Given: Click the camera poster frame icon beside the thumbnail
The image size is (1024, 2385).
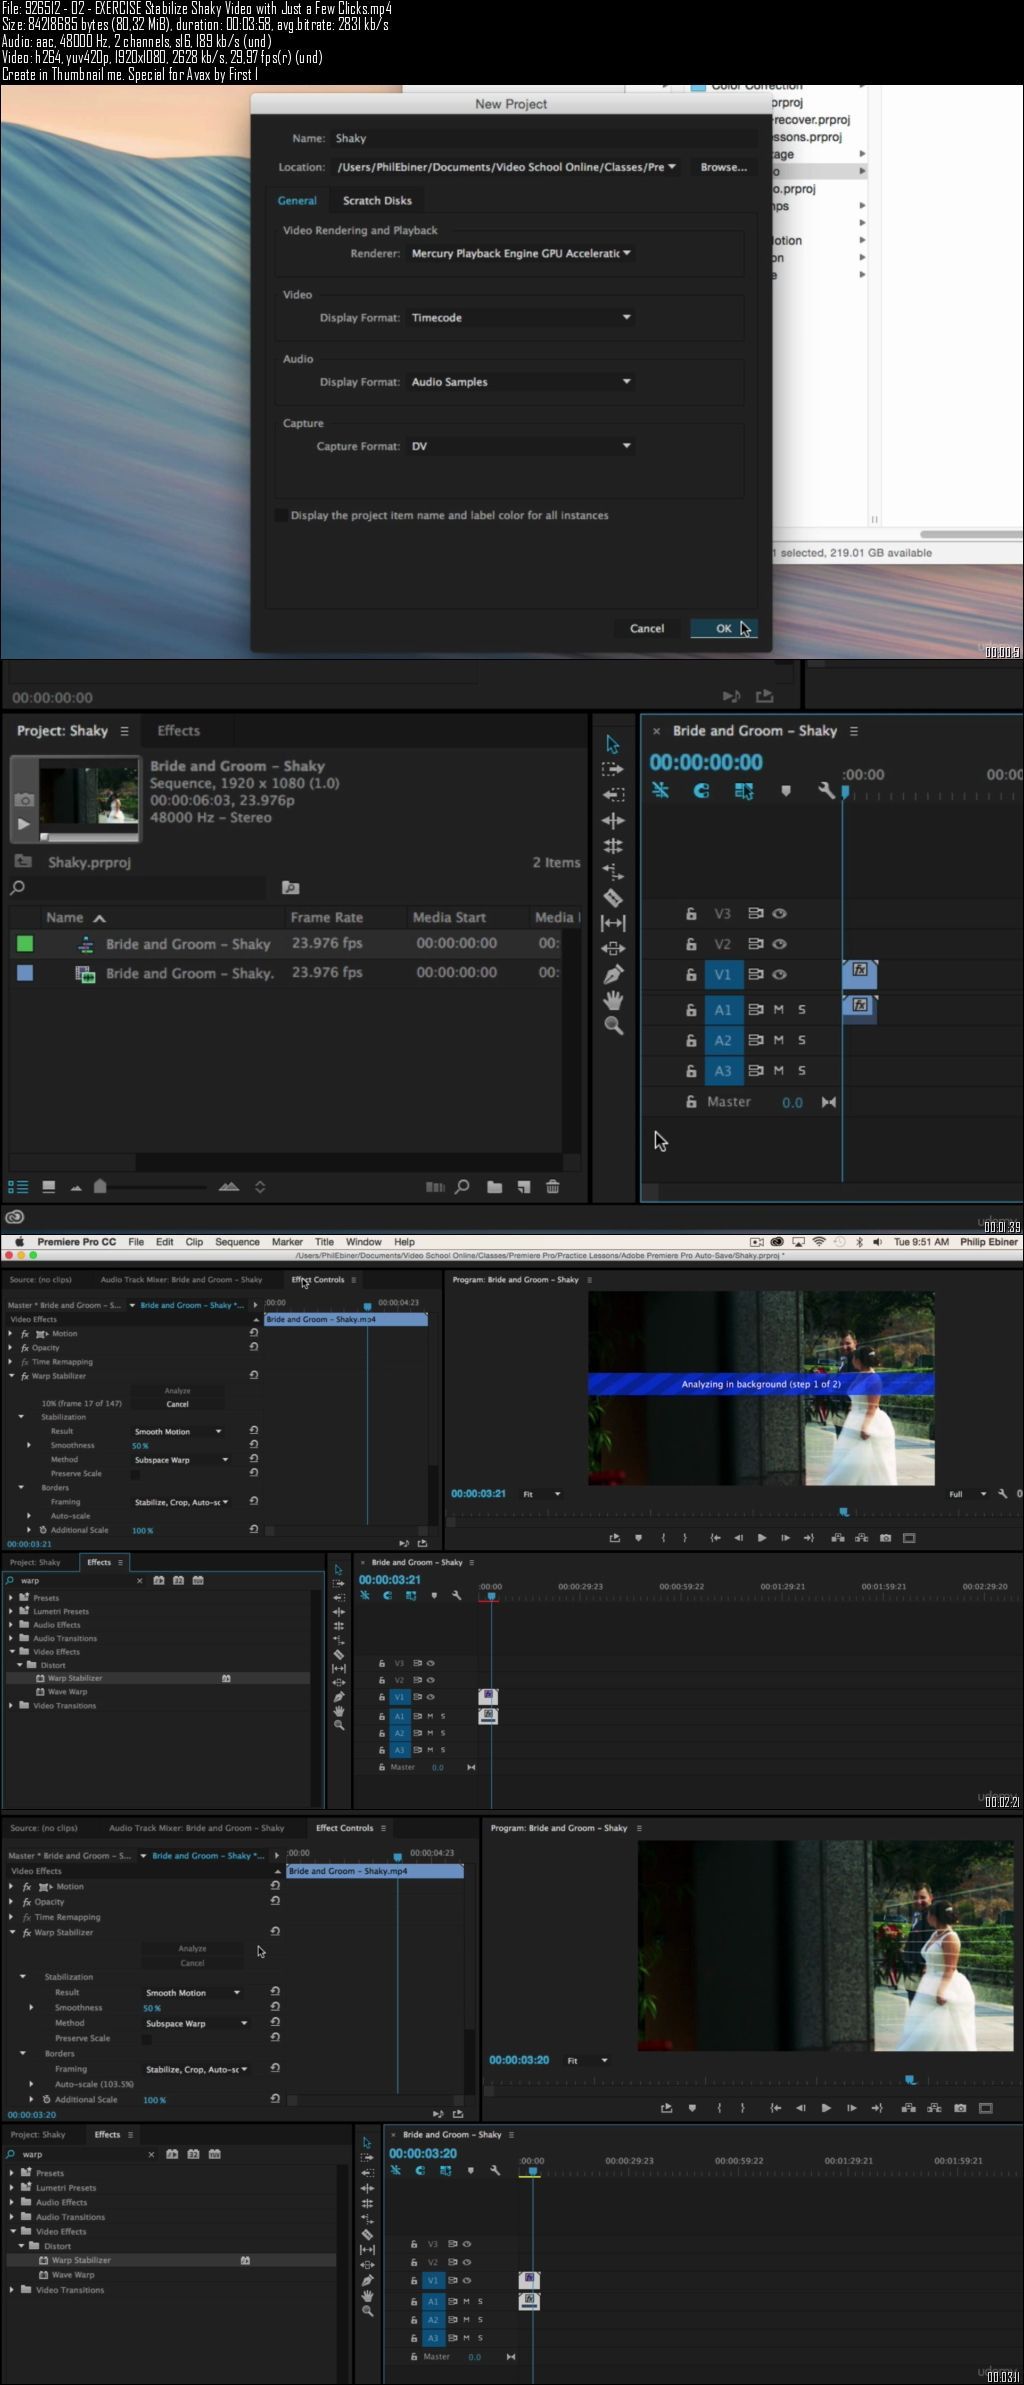Looking at the screenshot, I should coord(24,799).
